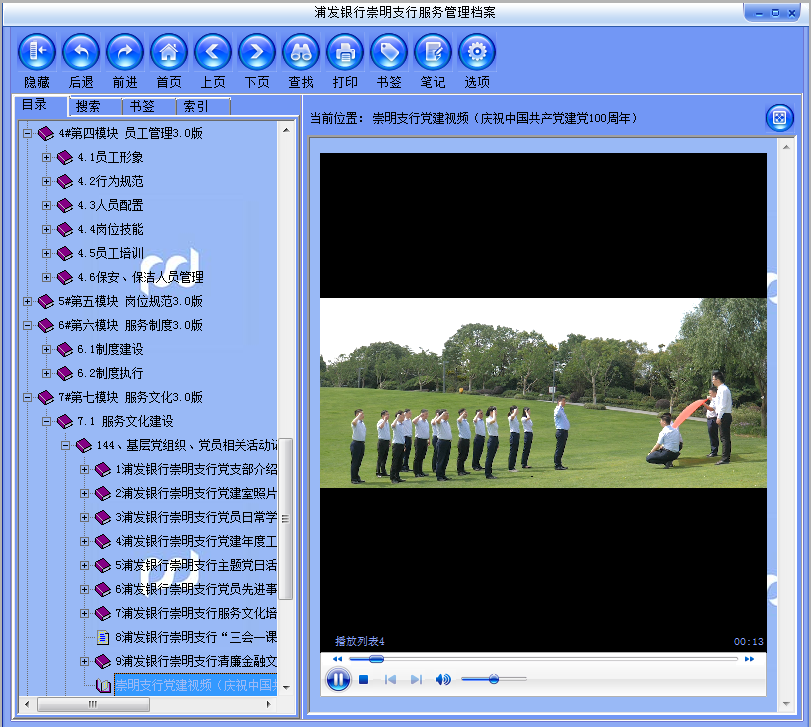Go to next page with 下页 icon
This screenshot has width=811, height=727.
point(257,52)
